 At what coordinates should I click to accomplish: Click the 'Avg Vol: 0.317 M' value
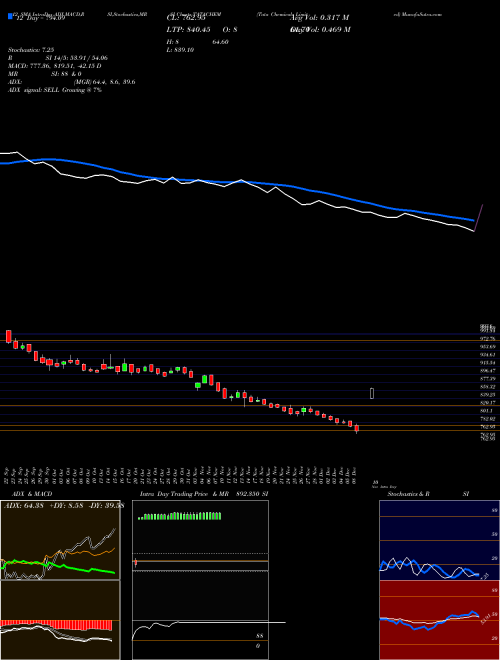coord(319,18)
